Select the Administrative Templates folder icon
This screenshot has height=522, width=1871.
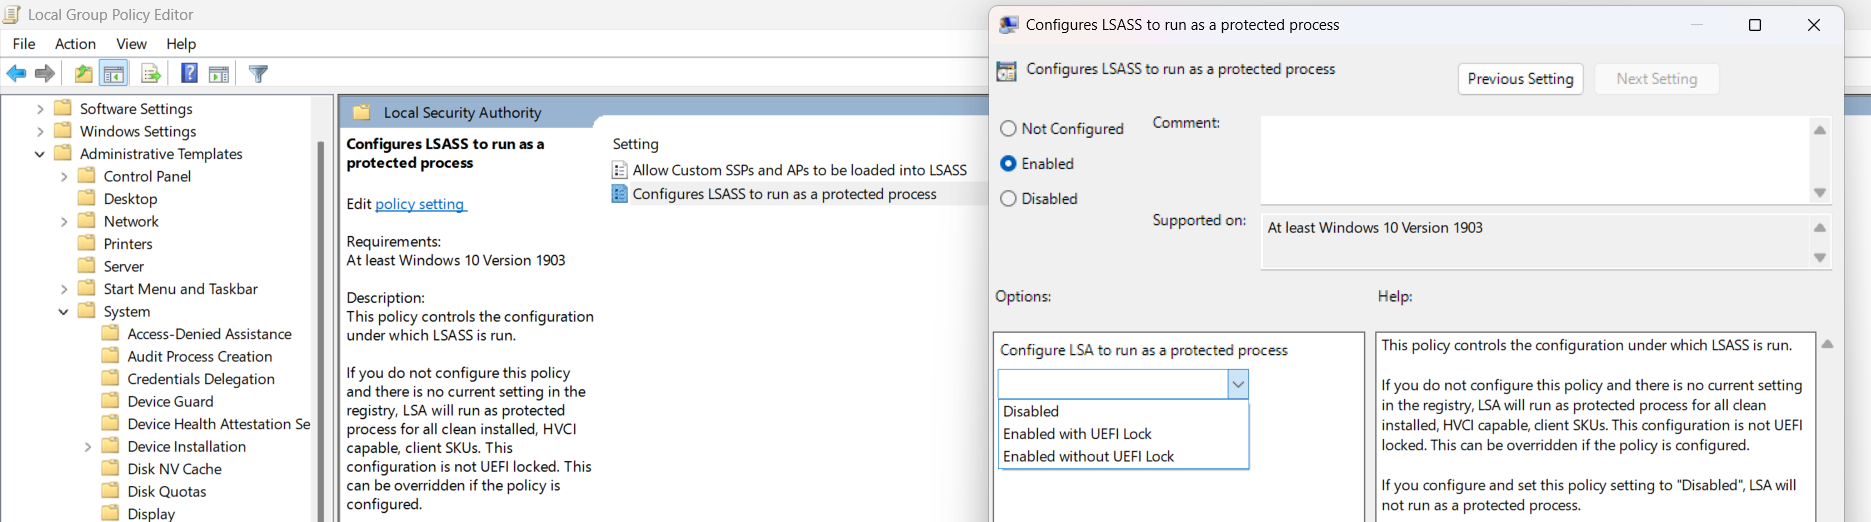[x=63, y=153]
